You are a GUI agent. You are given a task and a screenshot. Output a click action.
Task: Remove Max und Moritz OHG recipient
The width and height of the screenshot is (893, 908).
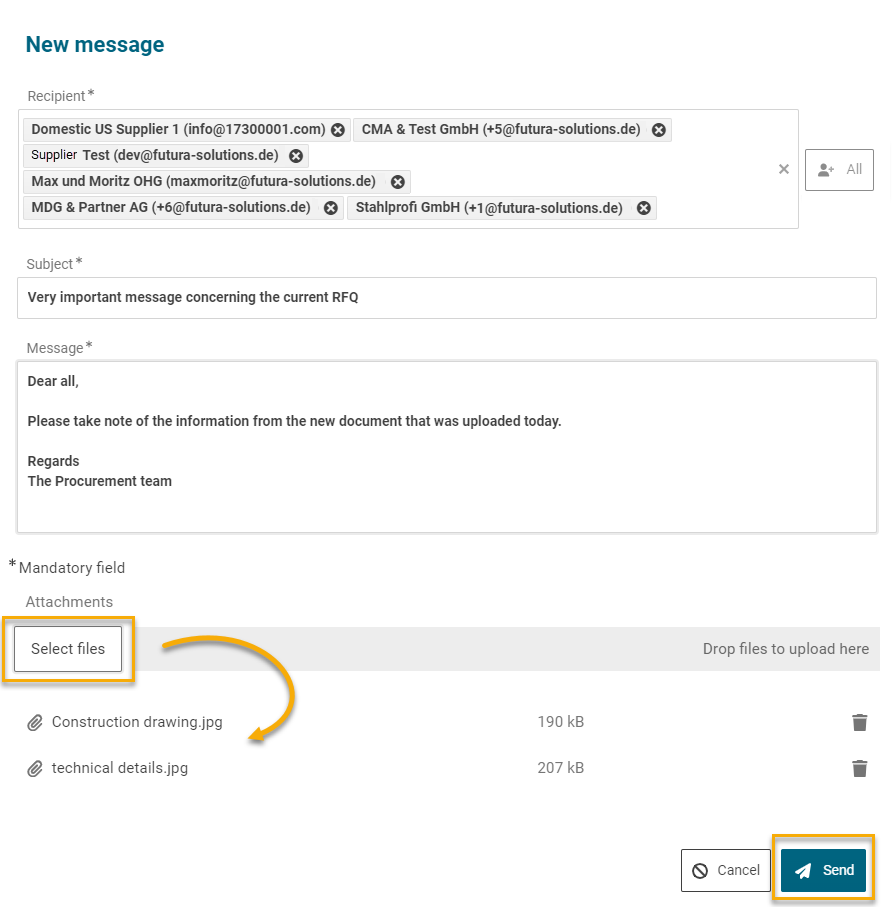click(x=397, y=182)
